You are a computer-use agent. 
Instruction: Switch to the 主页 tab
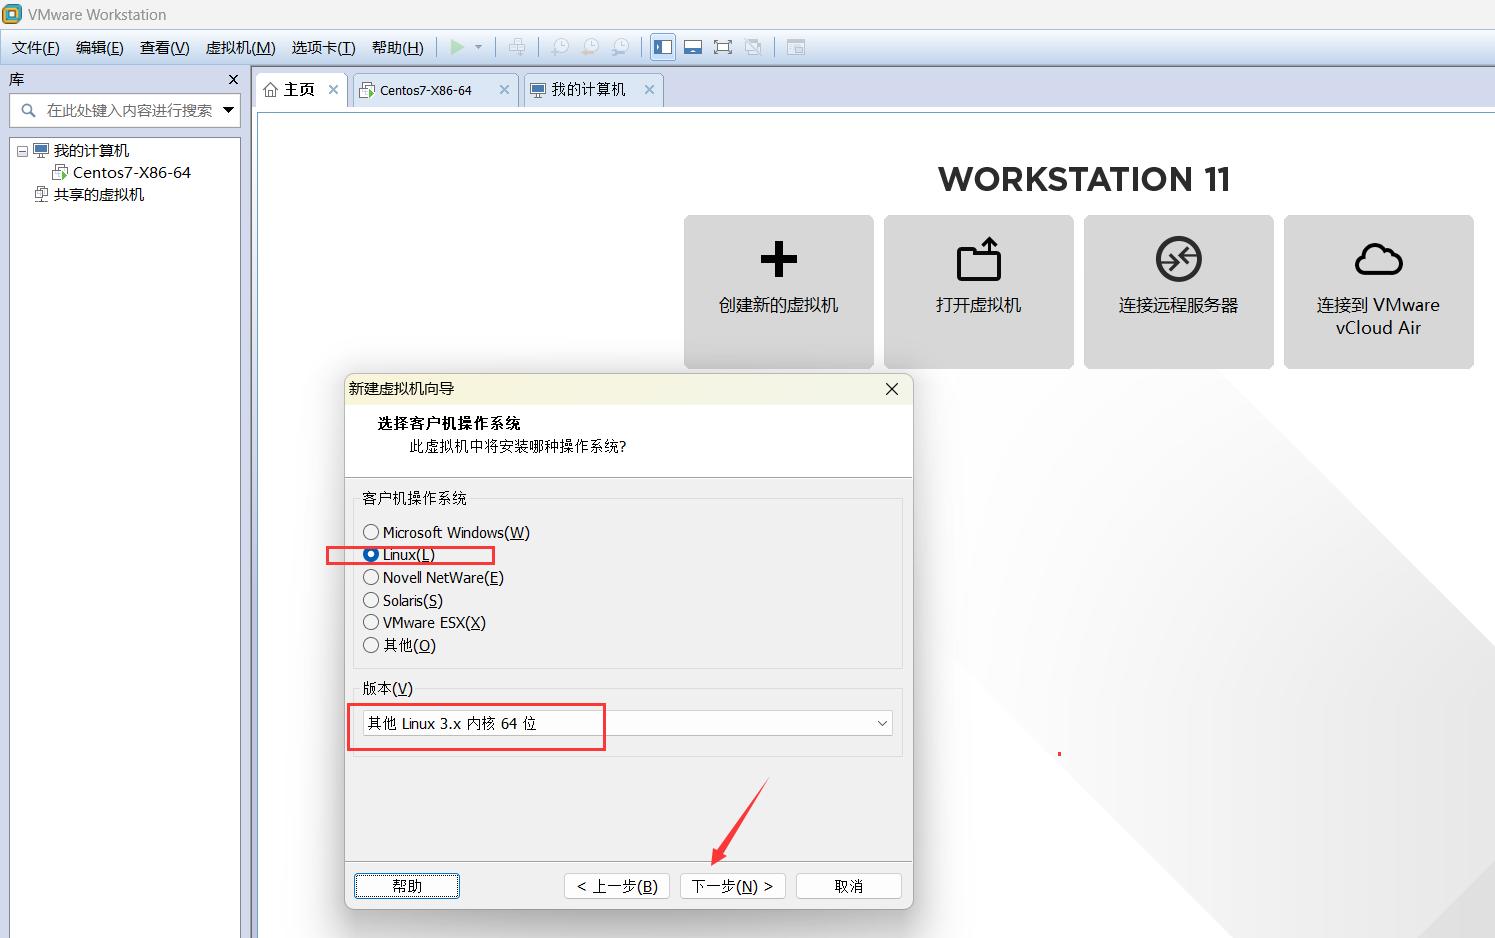(301, 89)
